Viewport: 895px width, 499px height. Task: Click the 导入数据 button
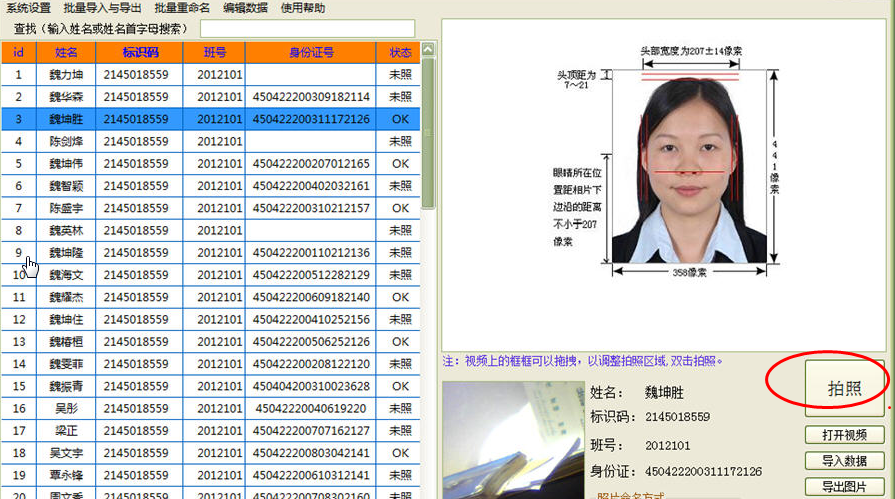[x=844, y=461]
